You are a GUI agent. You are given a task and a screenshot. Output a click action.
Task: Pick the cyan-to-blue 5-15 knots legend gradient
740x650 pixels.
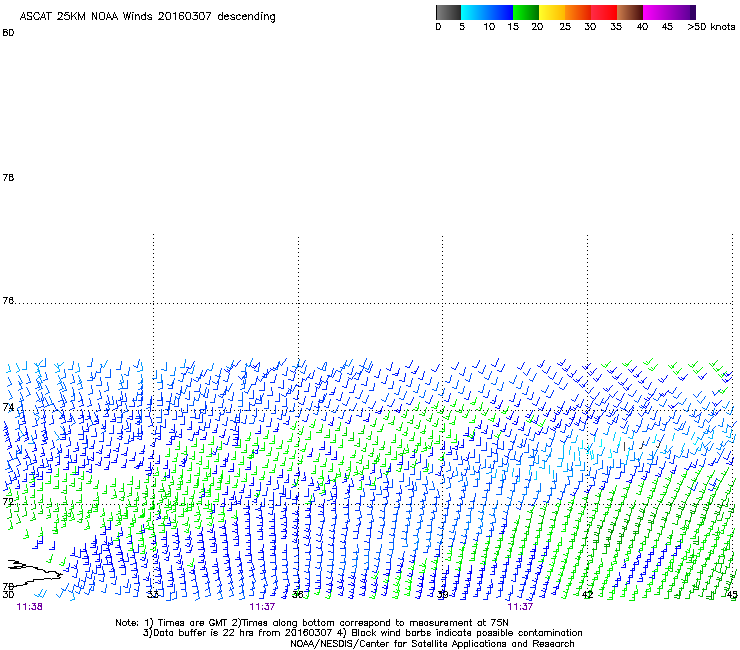coord(487,12)
